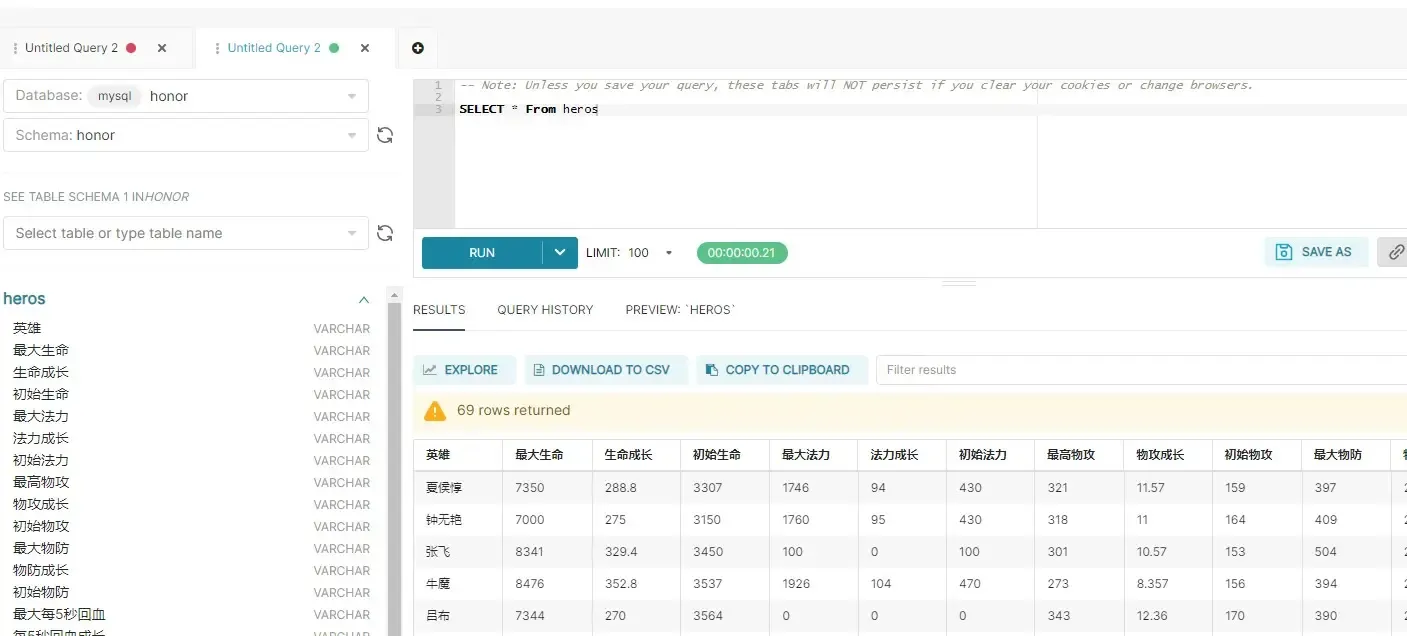The width and height of the screenshot is (1407, 636).
Task: Collapse the heros table column list
Action: pyautogui.click(x=363, y=299)
